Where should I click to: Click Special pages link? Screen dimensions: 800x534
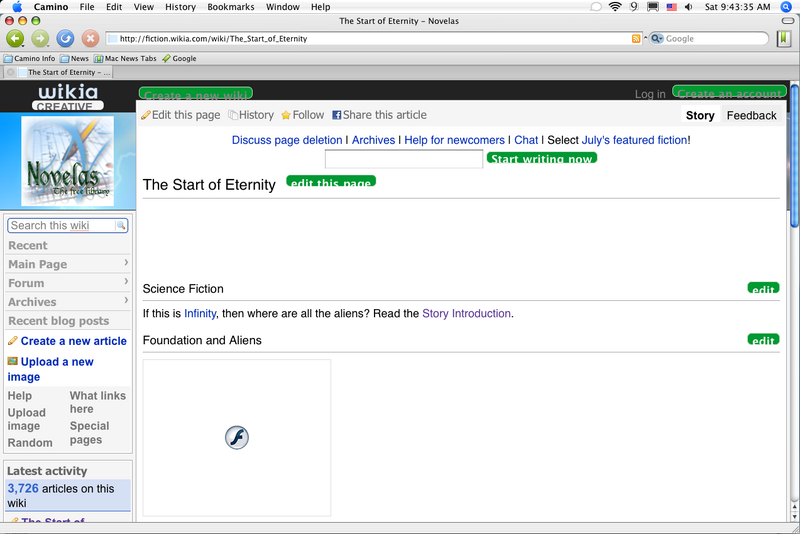tap(89, 433)
